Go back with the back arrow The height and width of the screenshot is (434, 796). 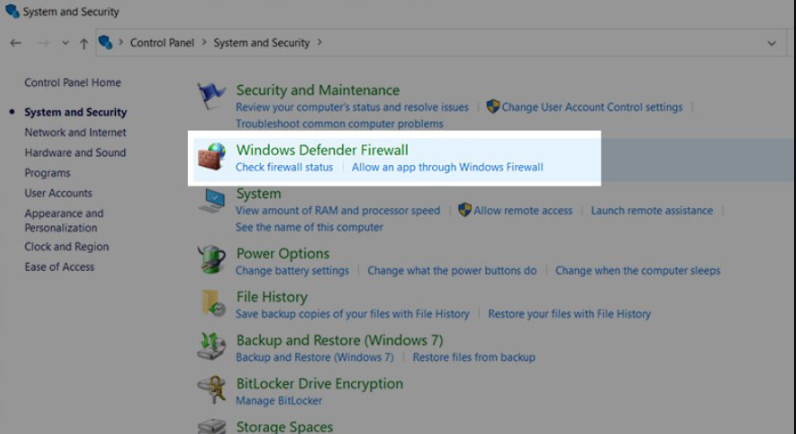click(x=16, y=43)
